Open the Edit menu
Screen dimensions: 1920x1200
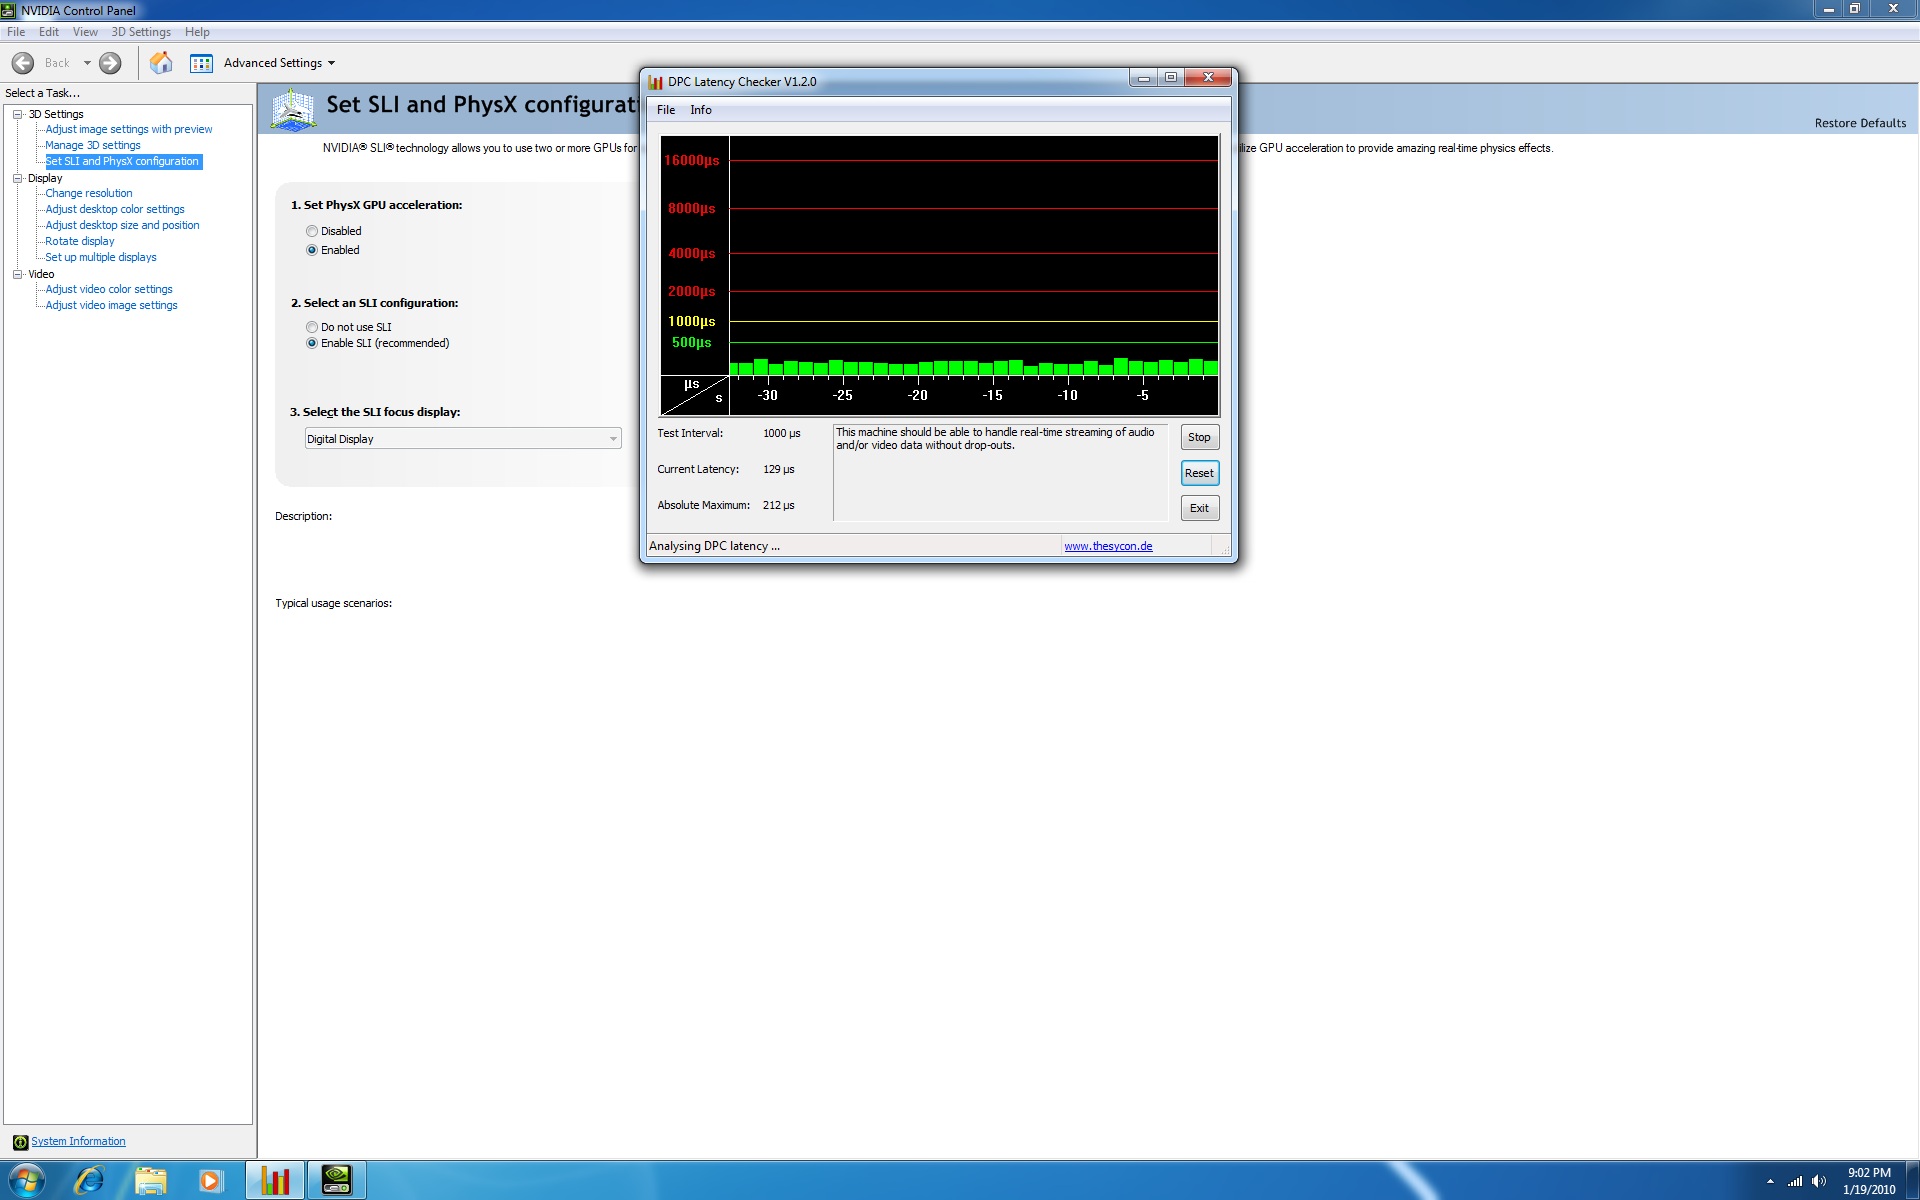coord(49,32)
